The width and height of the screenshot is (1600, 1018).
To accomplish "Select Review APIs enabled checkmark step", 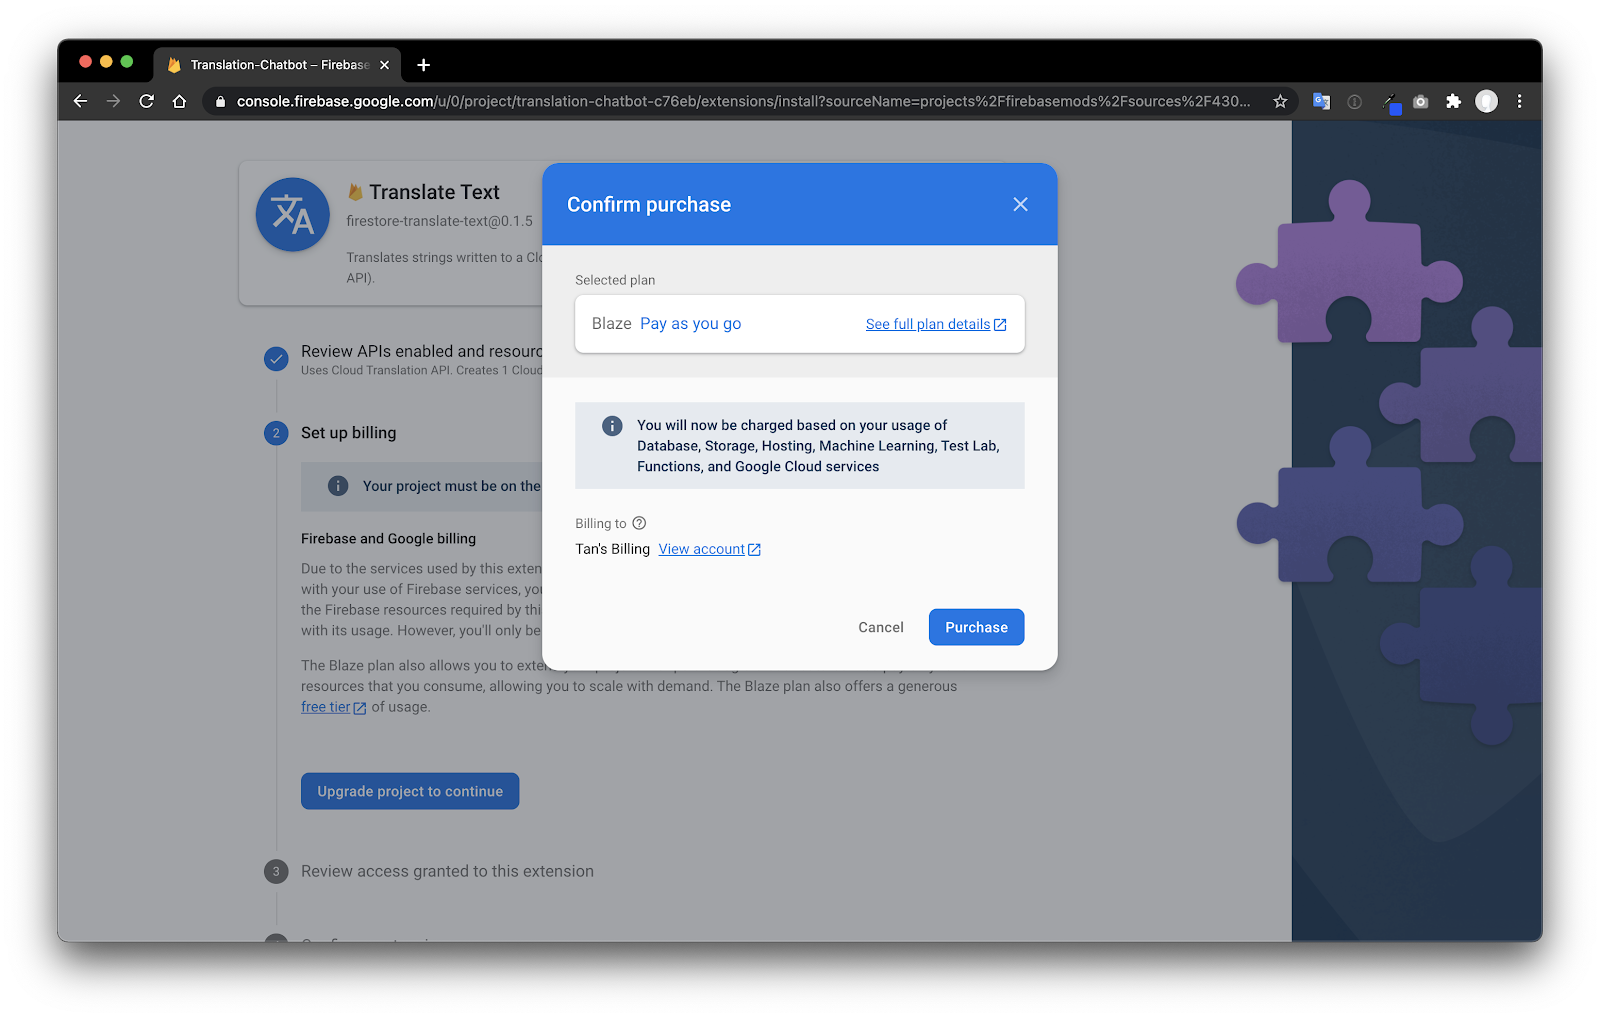I will pos(276,358).
